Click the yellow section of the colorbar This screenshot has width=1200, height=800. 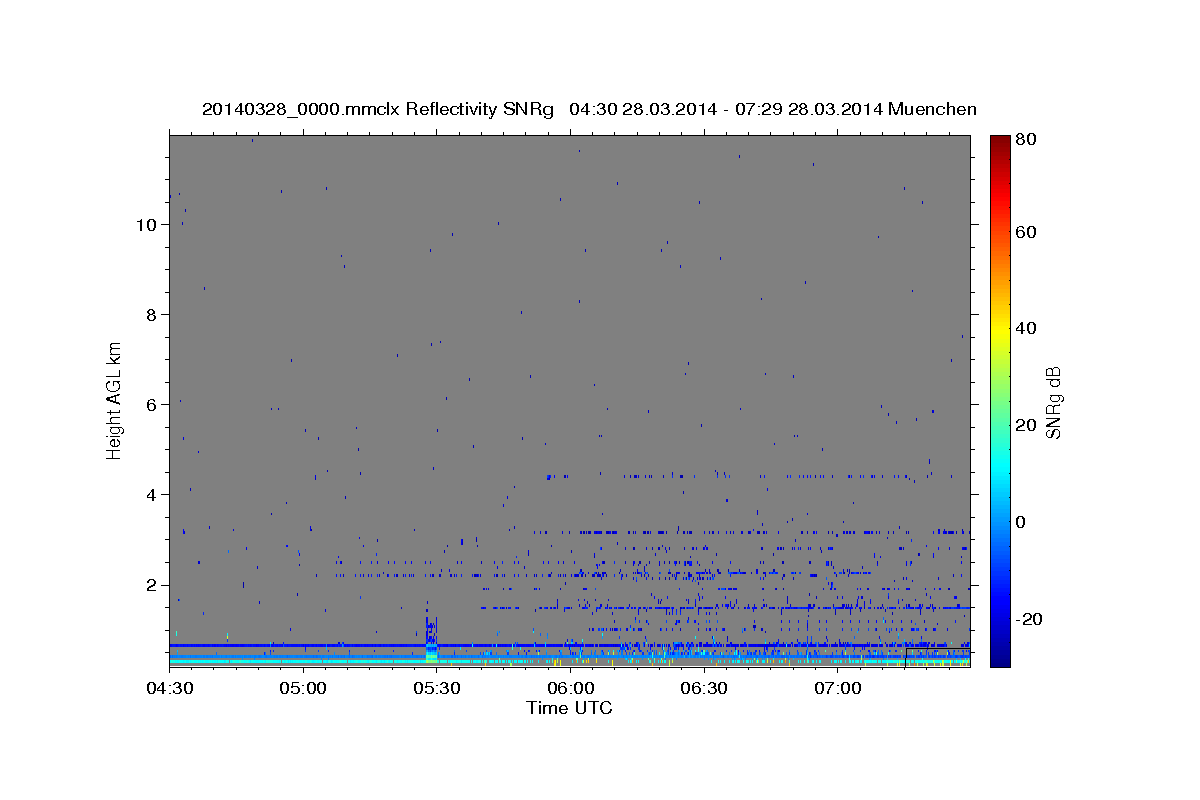point(999,330)
